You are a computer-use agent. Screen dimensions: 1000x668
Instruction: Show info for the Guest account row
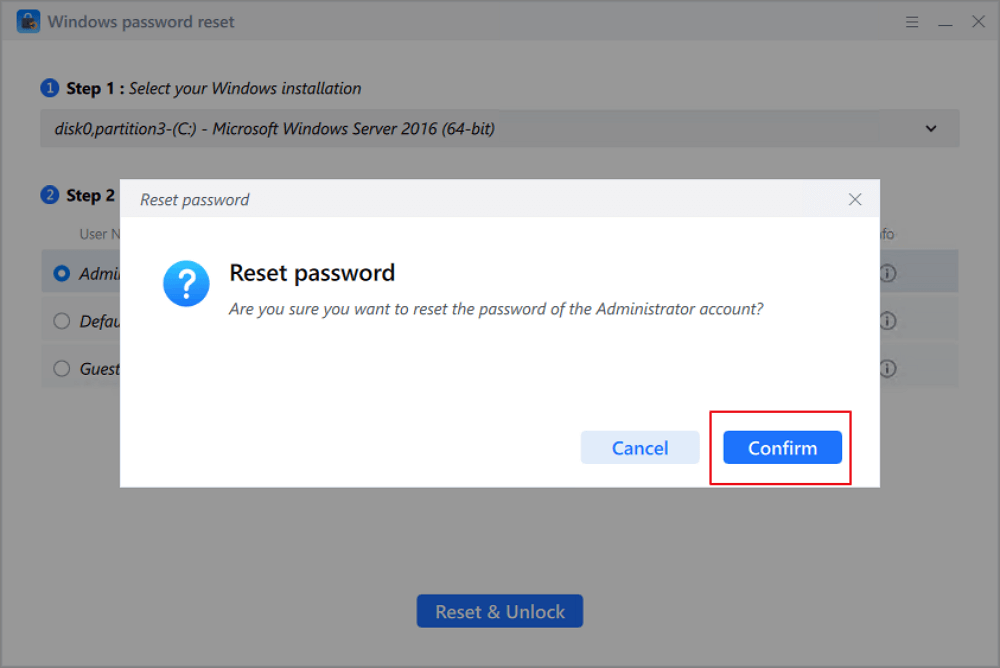click(x=886, y=369)
